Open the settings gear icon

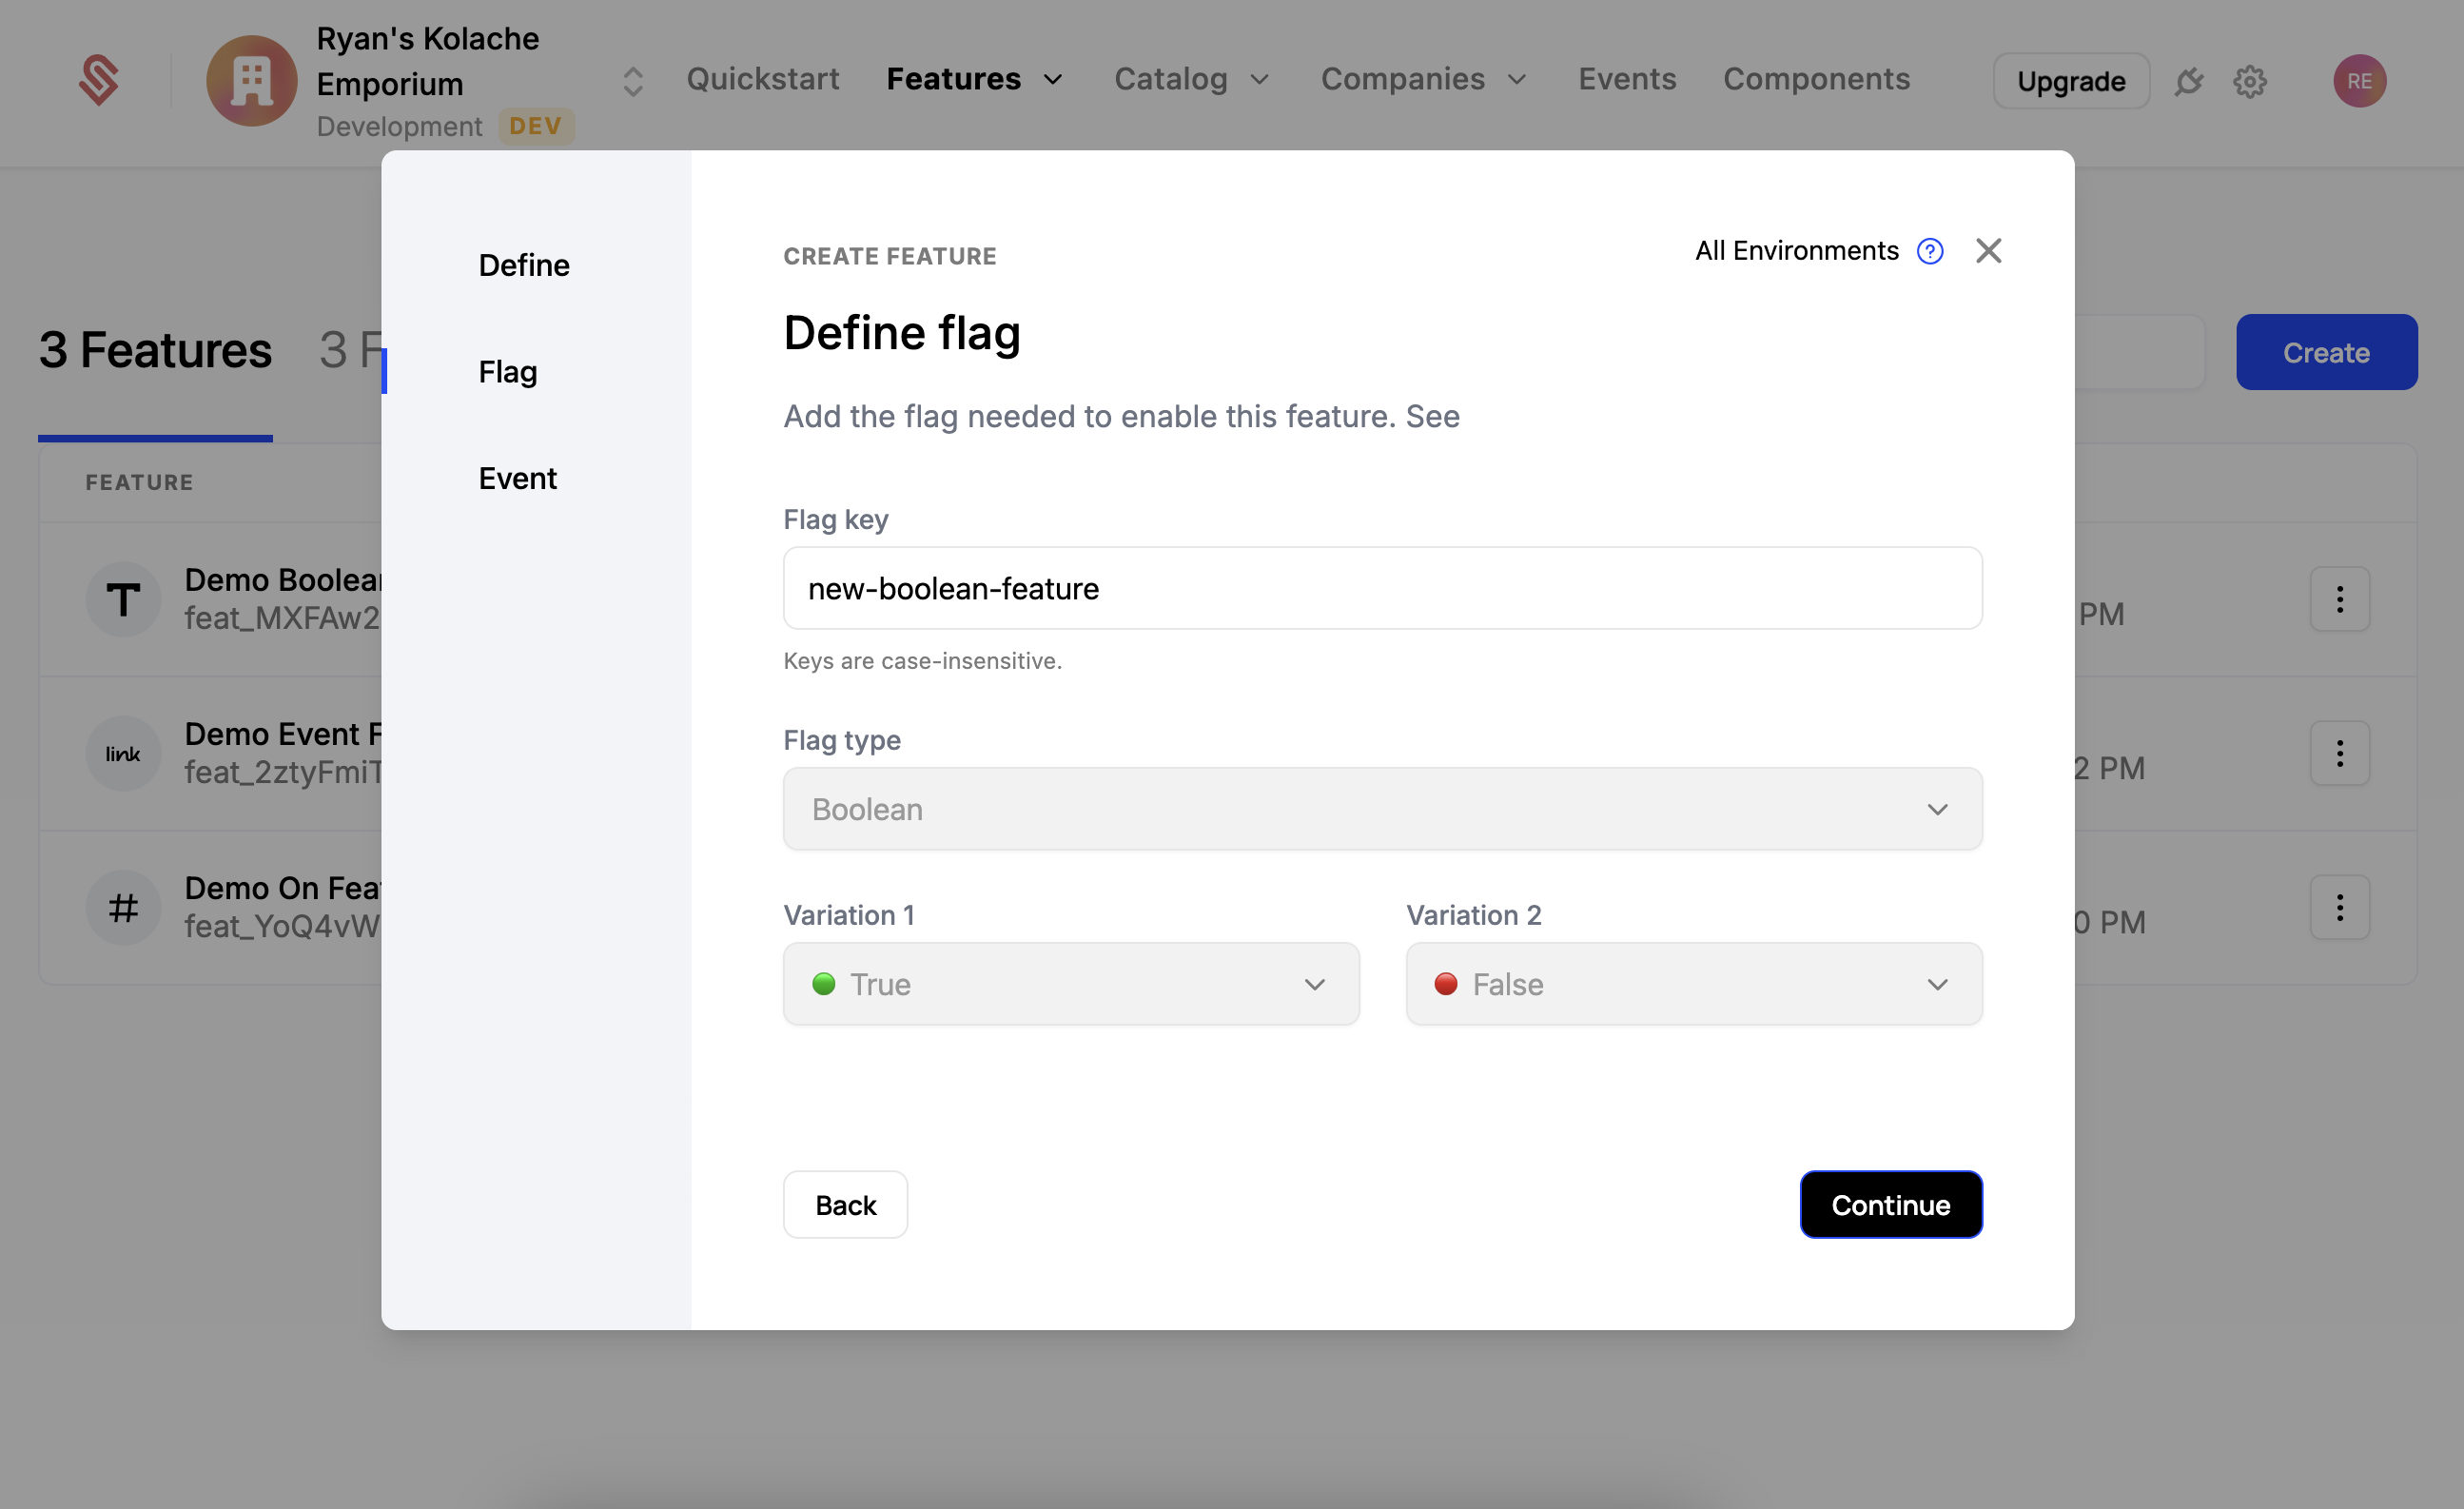click(x=2251, y=82)
